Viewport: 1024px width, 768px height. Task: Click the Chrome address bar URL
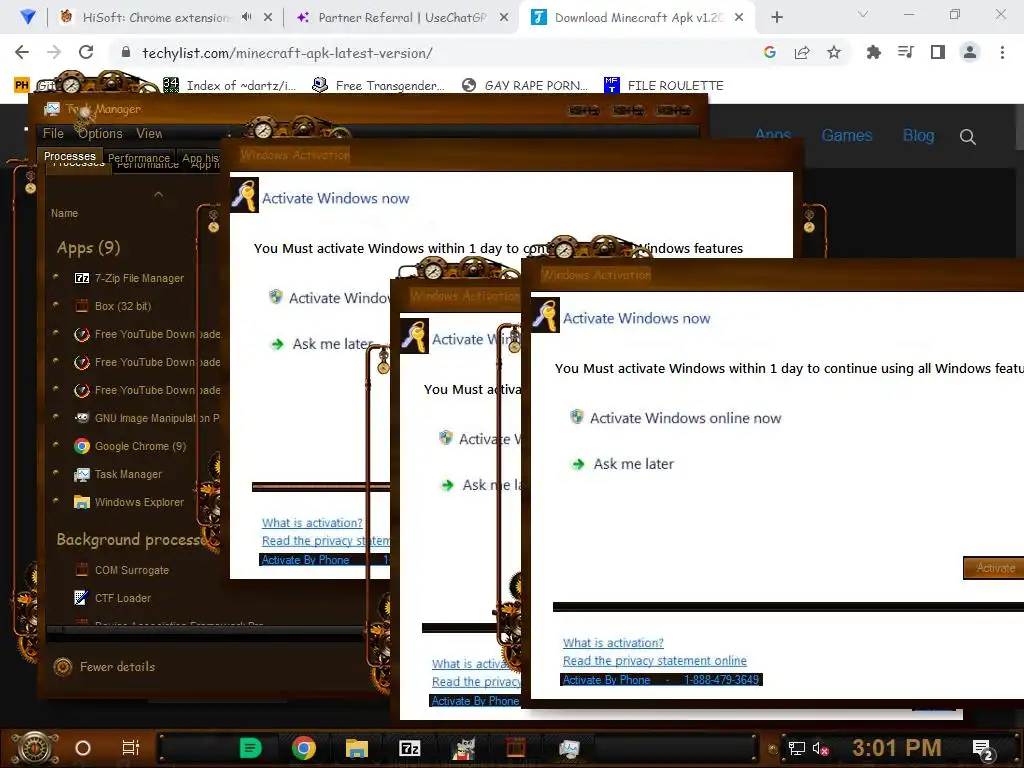click(x=287, y=53)
